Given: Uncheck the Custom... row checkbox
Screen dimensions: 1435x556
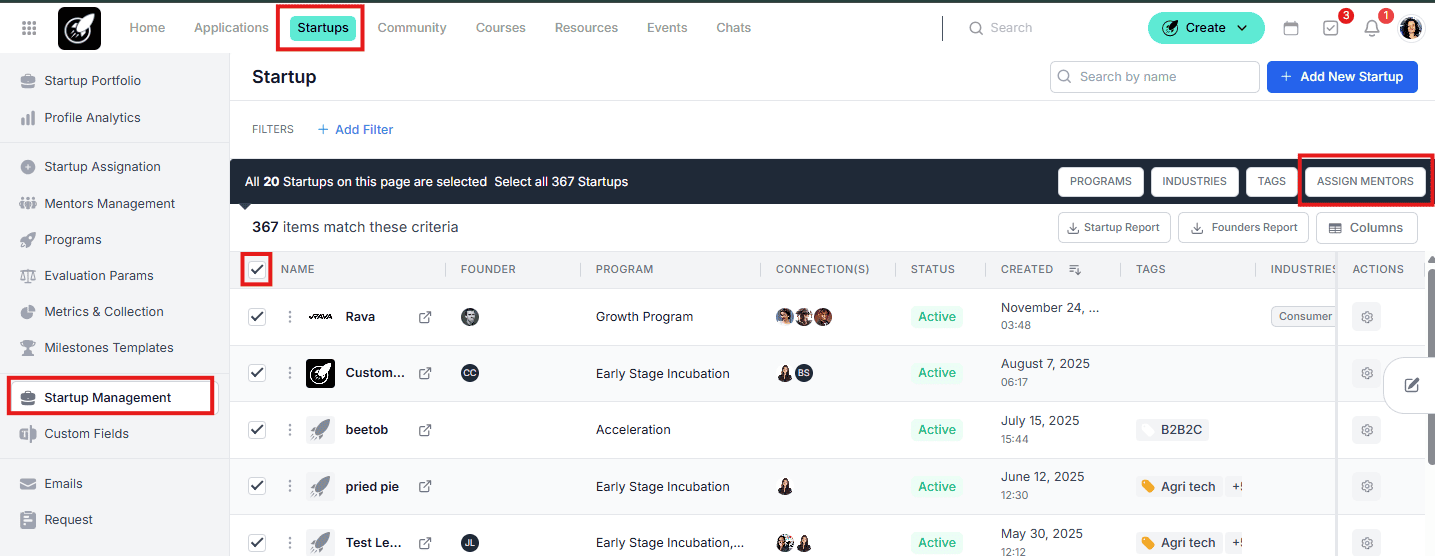Looking at the screenshot, I should click(x=257, y=373).
